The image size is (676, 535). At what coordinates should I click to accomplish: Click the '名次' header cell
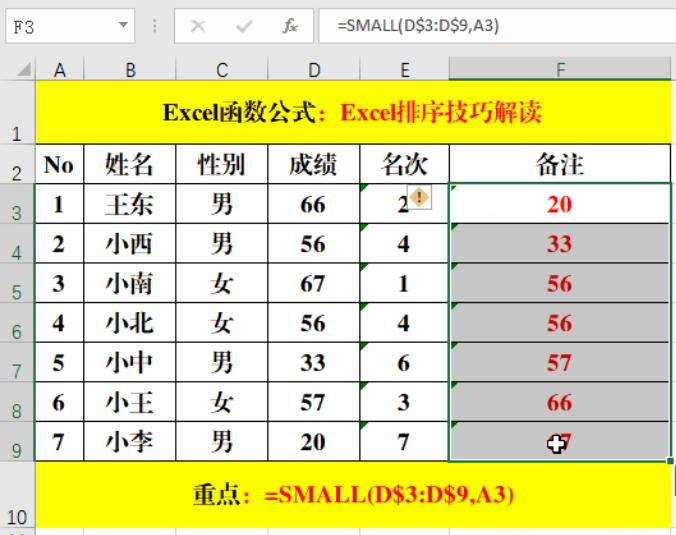[x=404, y=164]
